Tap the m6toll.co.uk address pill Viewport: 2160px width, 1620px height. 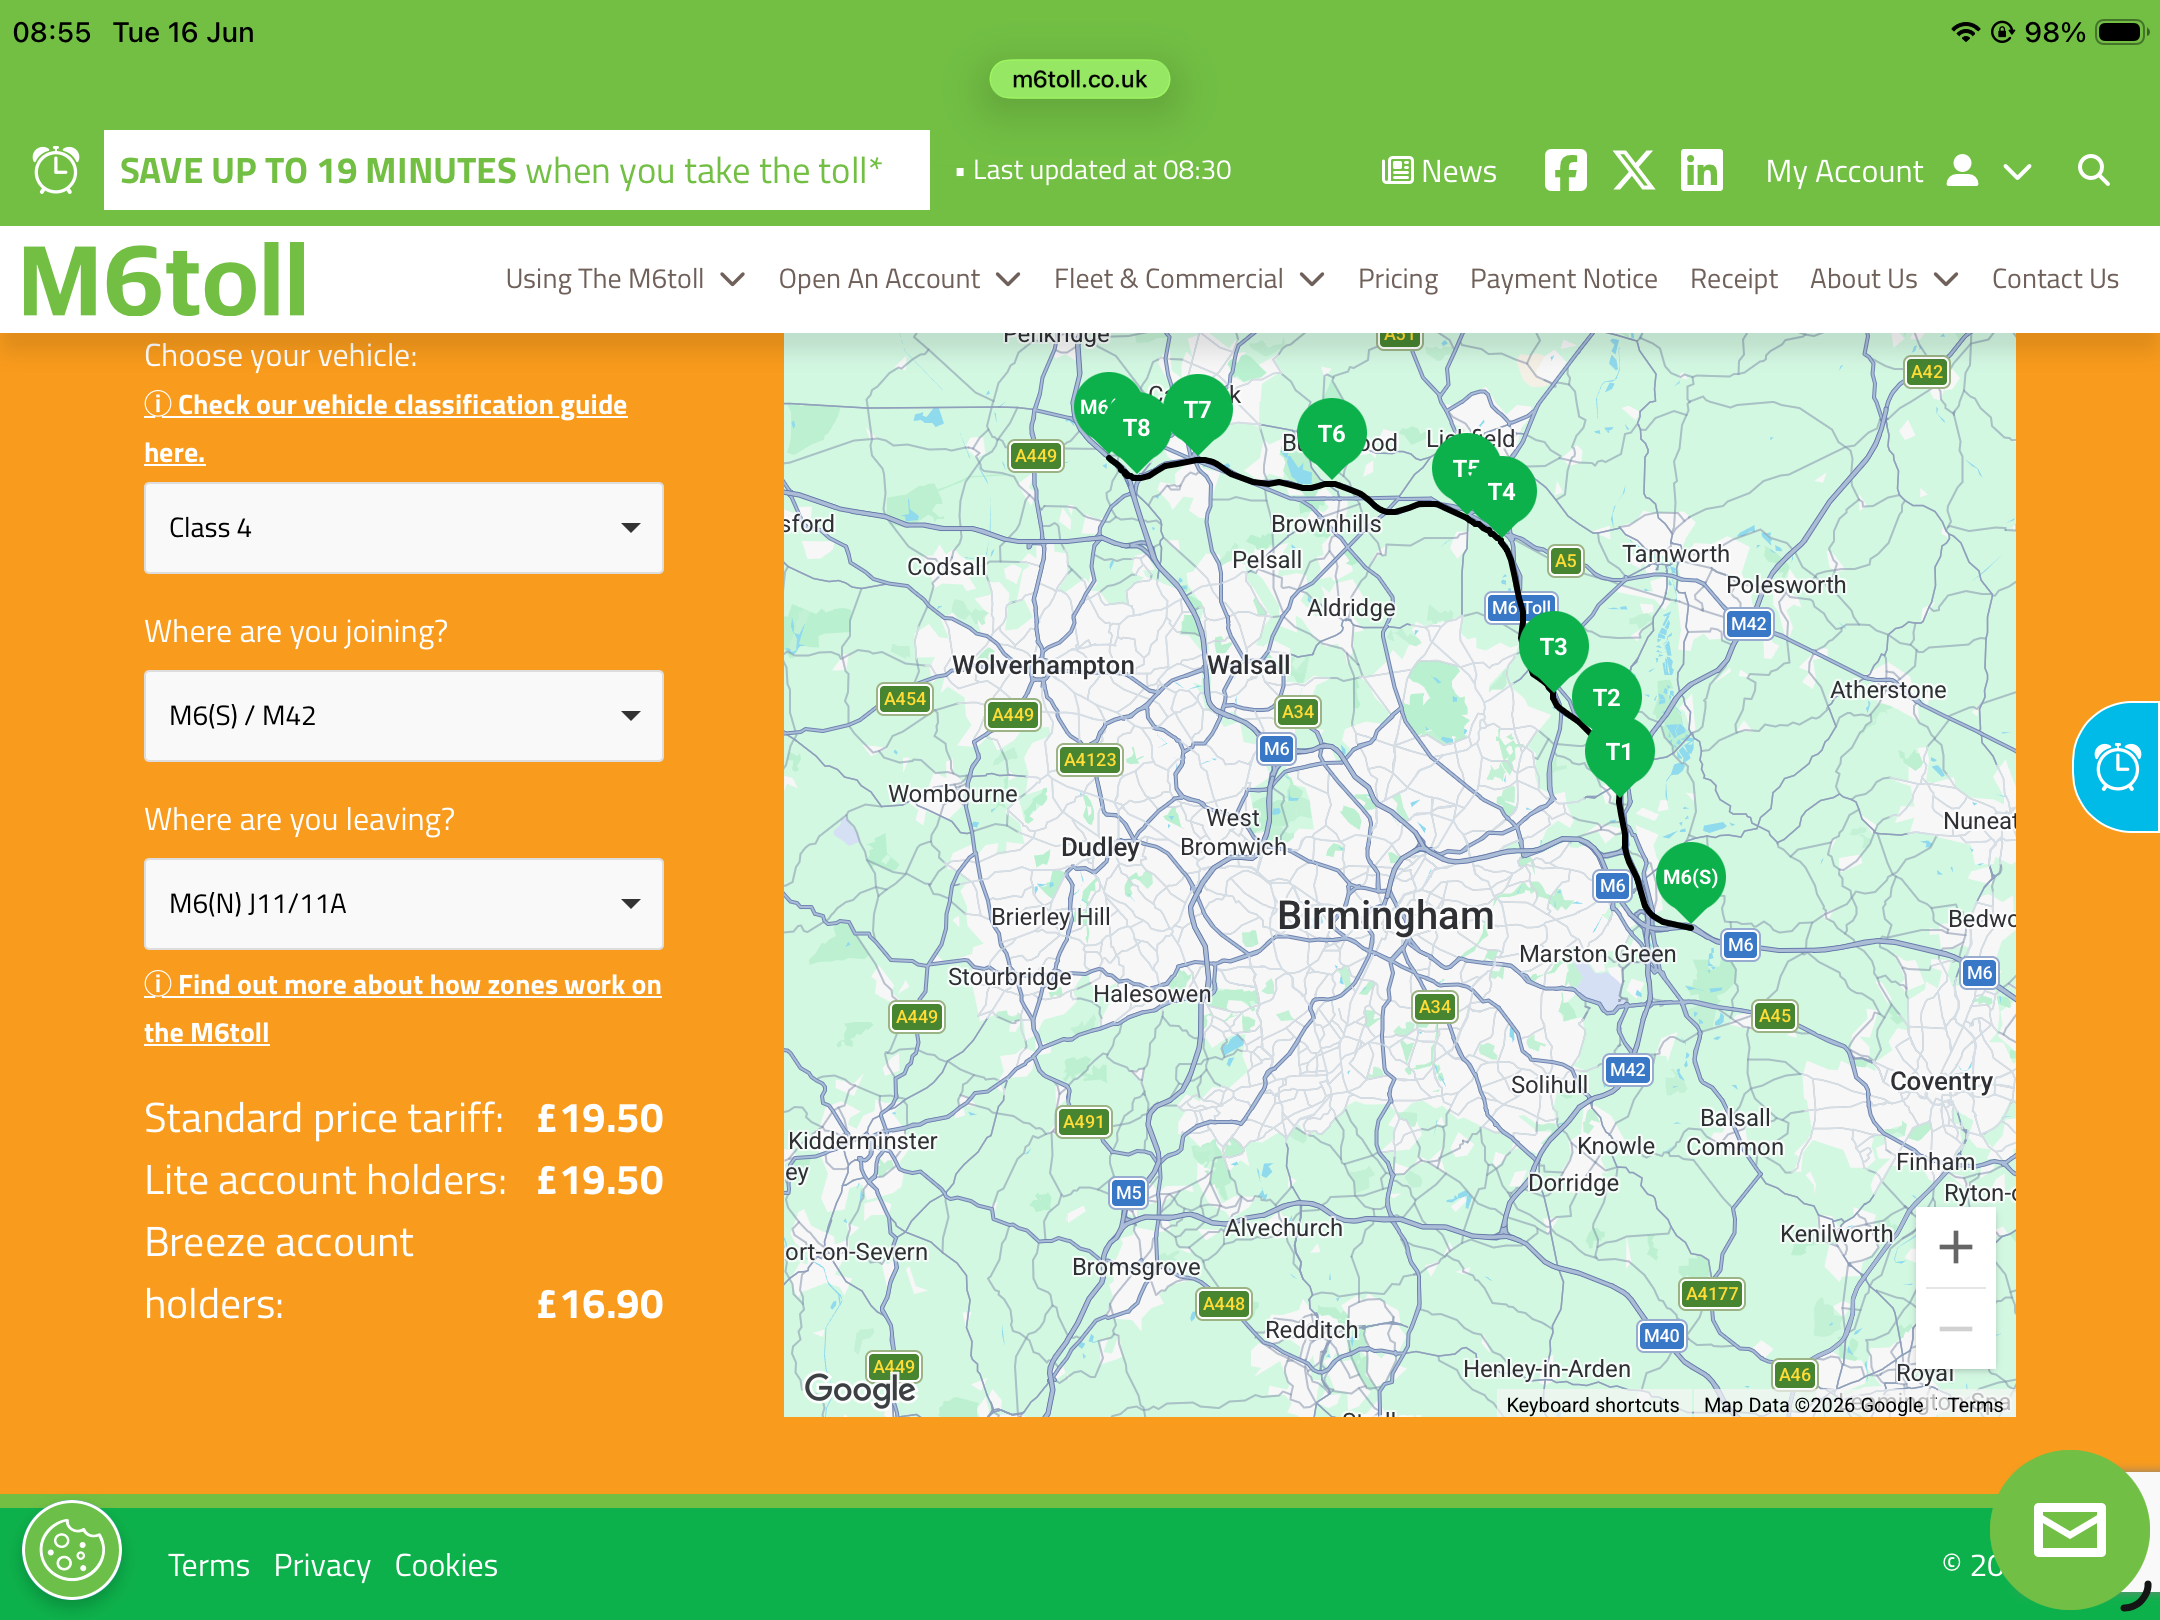[x=1080, y=79]
